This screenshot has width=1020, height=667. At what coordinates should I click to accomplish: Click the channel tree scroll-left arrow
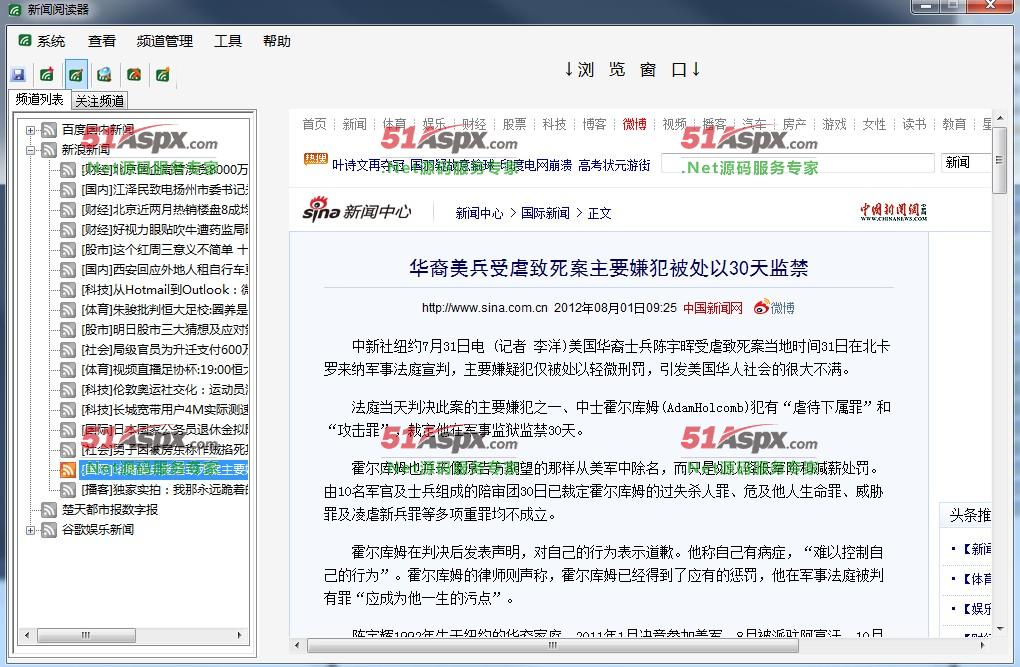click(x=27, y=635)
